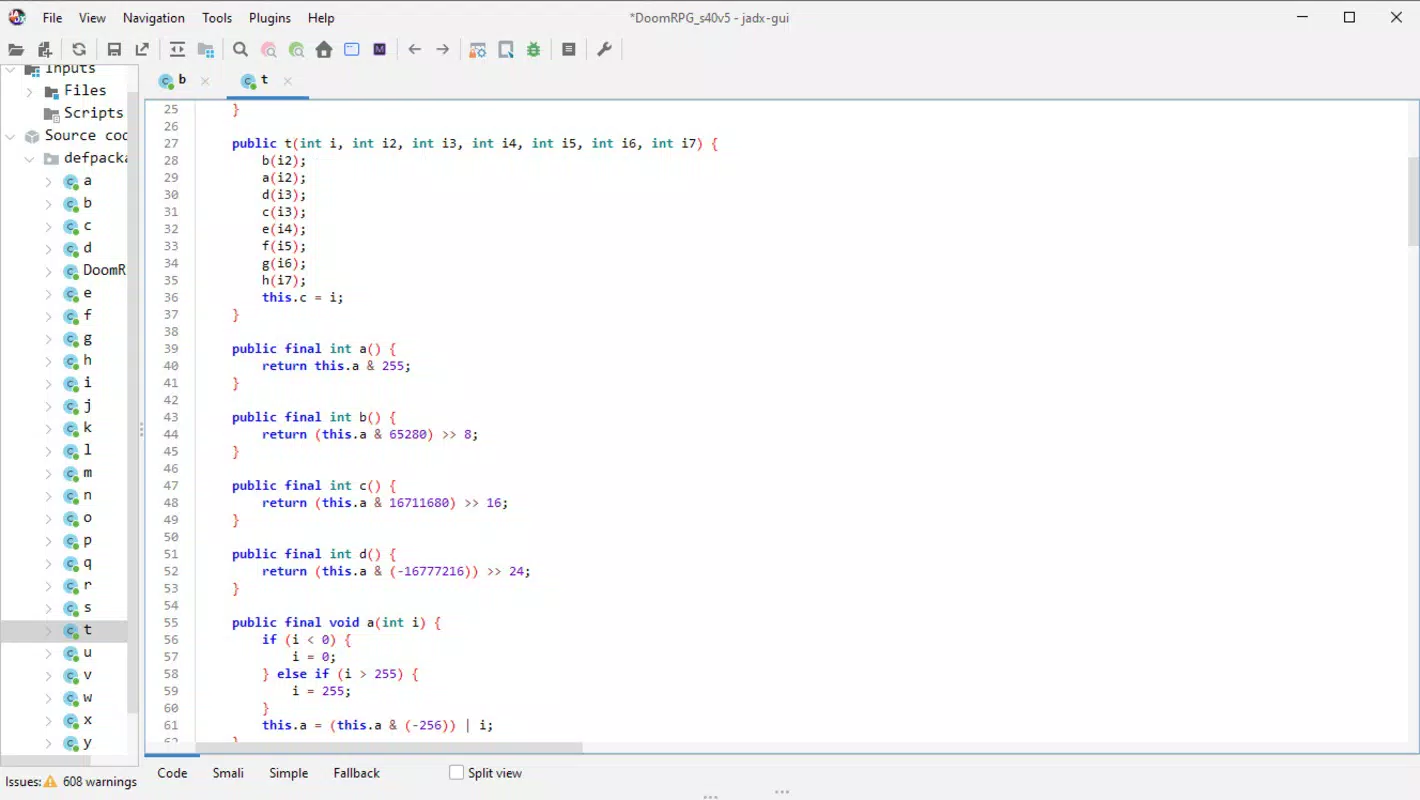The image size is (1420, 800).
Task: Click the forward arrow icon
Action: point(442,49)
